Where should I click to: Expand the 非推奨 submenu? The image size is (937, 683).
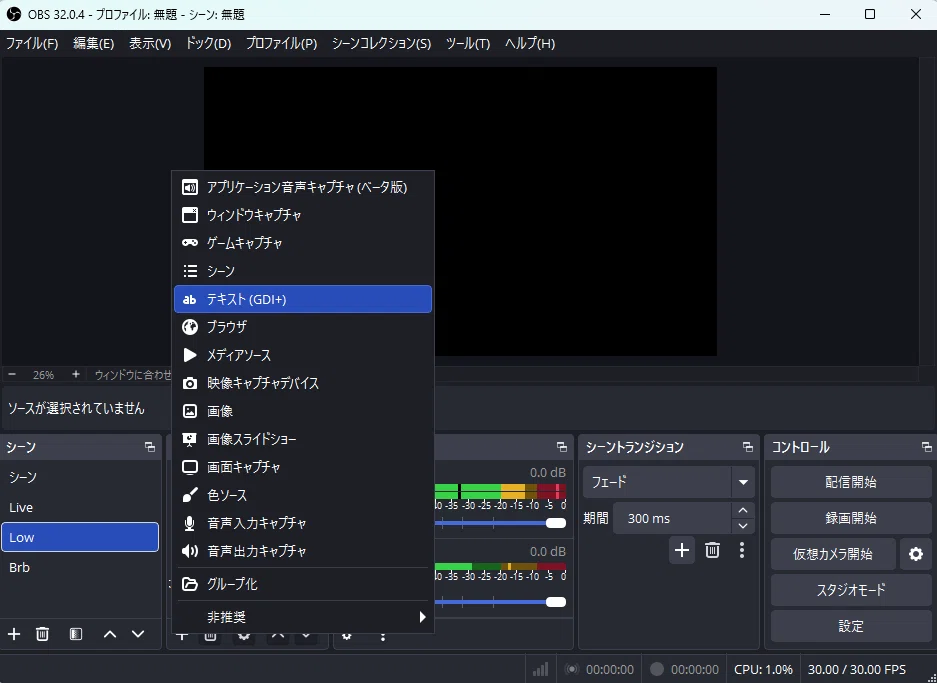[302, 617]
